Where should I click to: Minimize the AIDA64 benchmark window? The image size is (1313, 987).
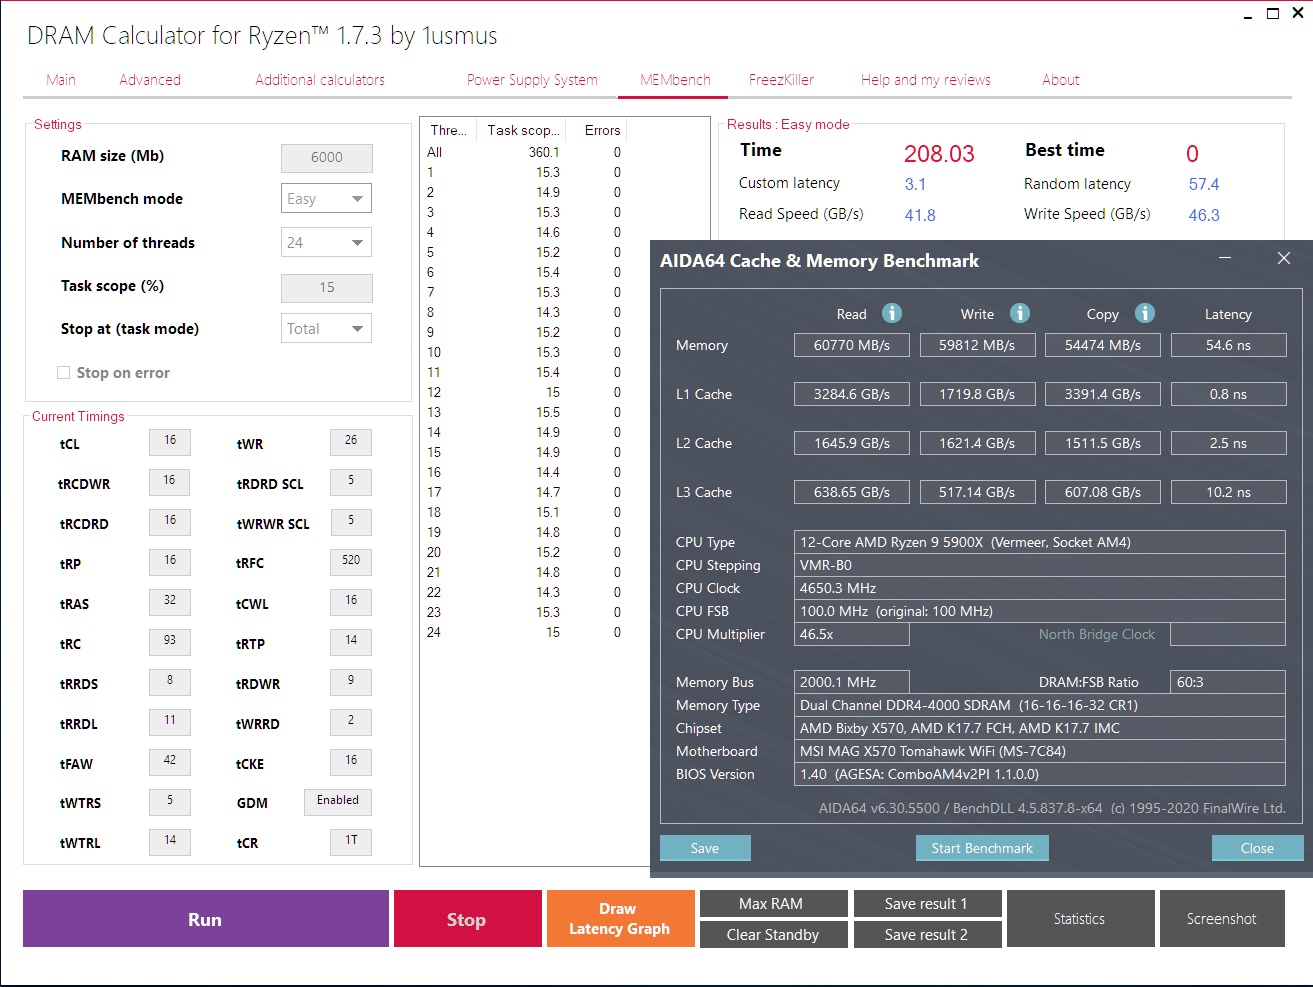(1225, 258)
